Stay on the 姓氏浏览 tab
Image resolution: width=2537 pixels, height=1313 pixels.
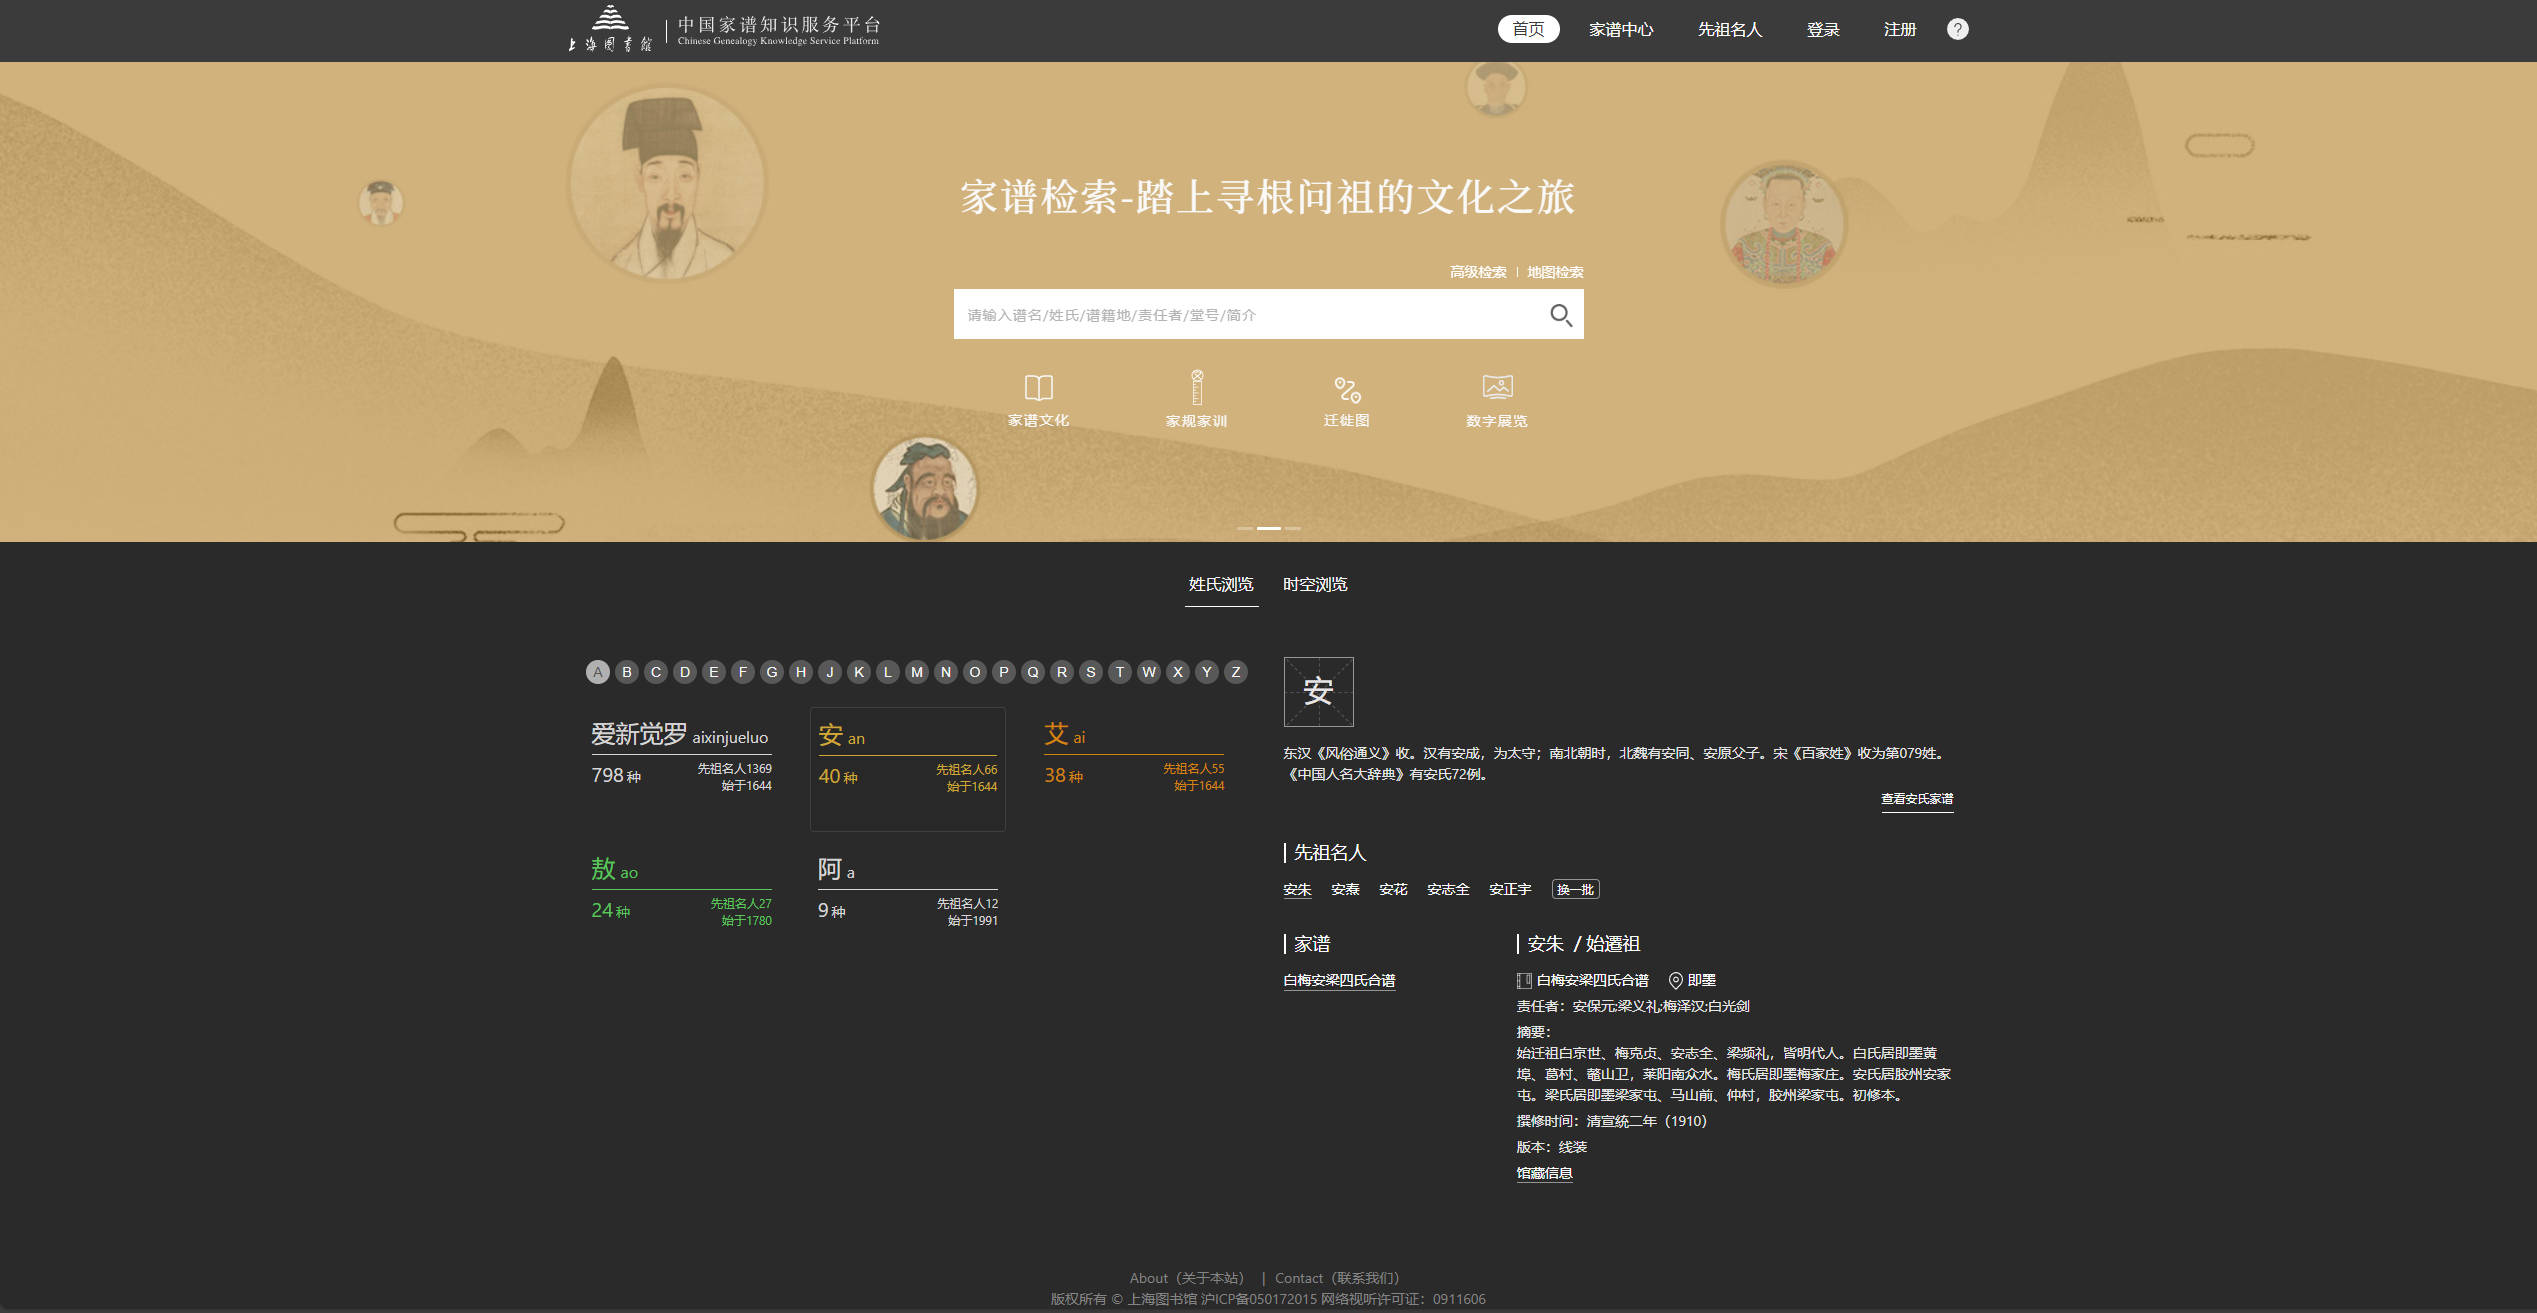click(x=1221, y=584)
